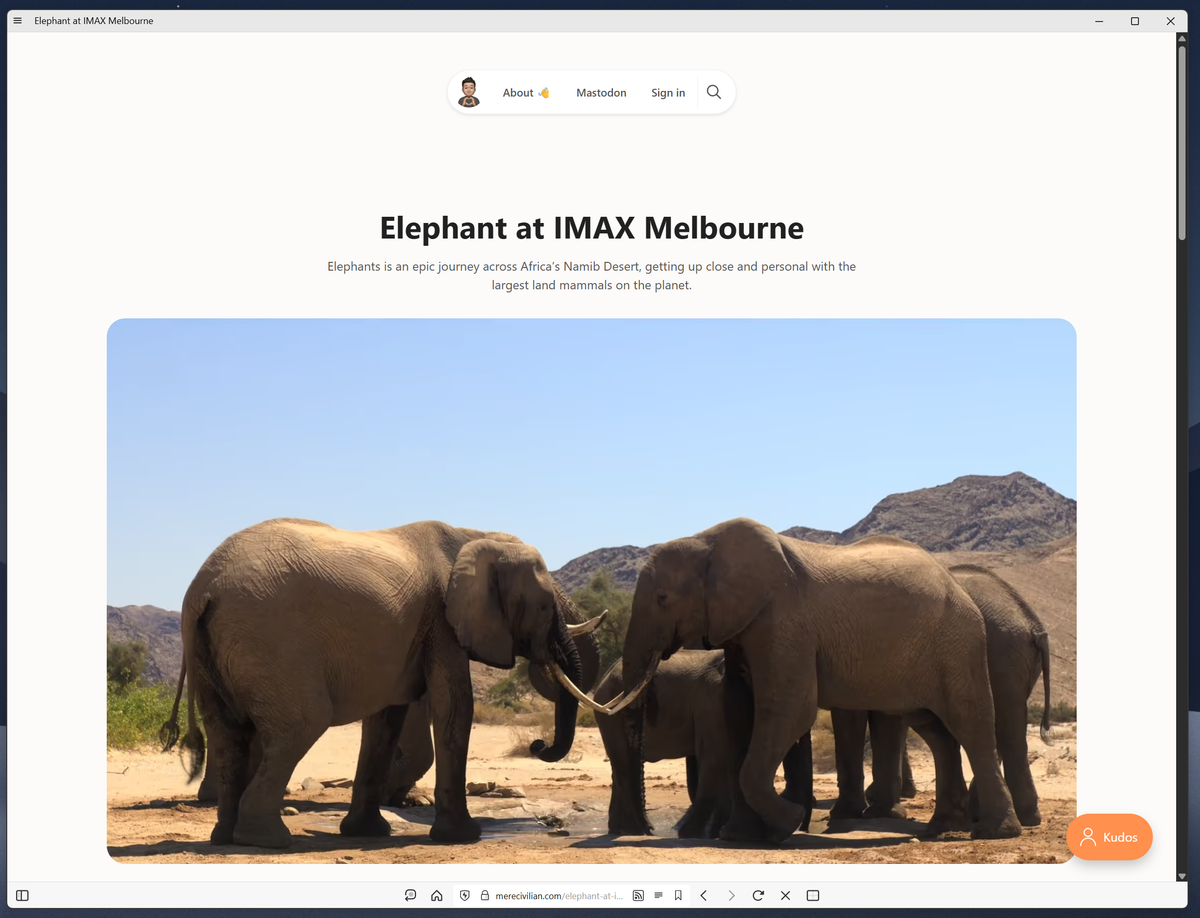Open the tracking protection shield

coord(464,895)
